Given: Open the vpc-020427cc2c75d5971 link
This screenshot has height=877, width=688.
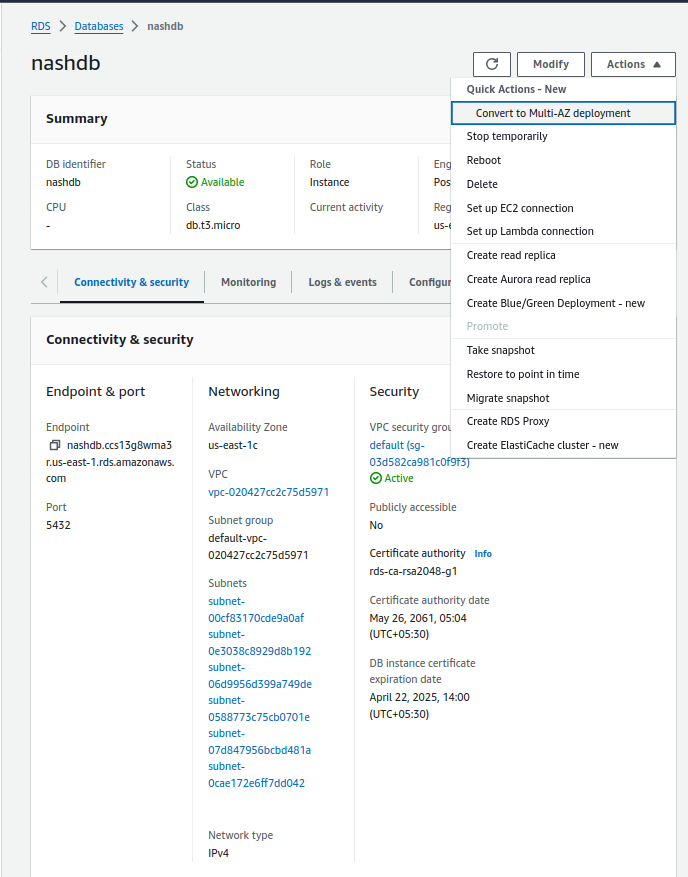Looking at the screenshot, I should pos(268,492).
